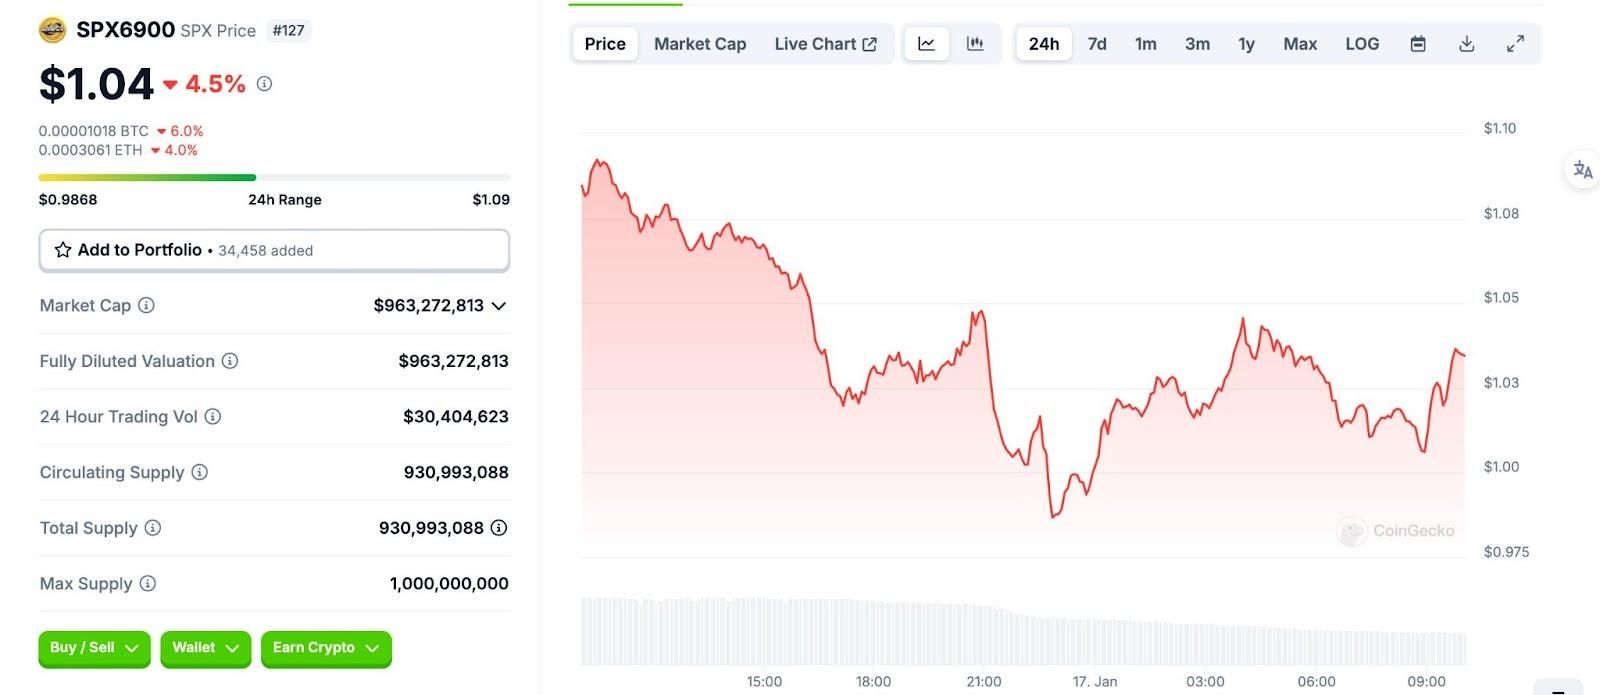Switch to the candlestick chart icon
The width and height of the screenshot is (1600, 695).
(975, 44)
